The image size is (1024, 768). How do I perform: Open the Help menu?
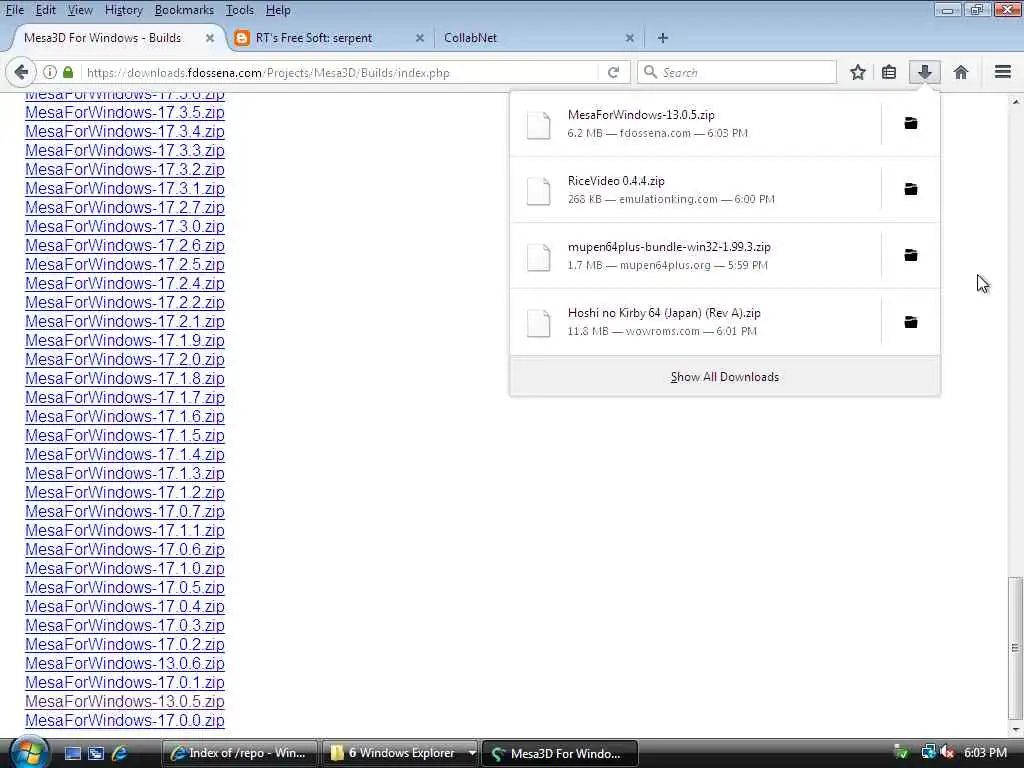(x=278, y=10)
